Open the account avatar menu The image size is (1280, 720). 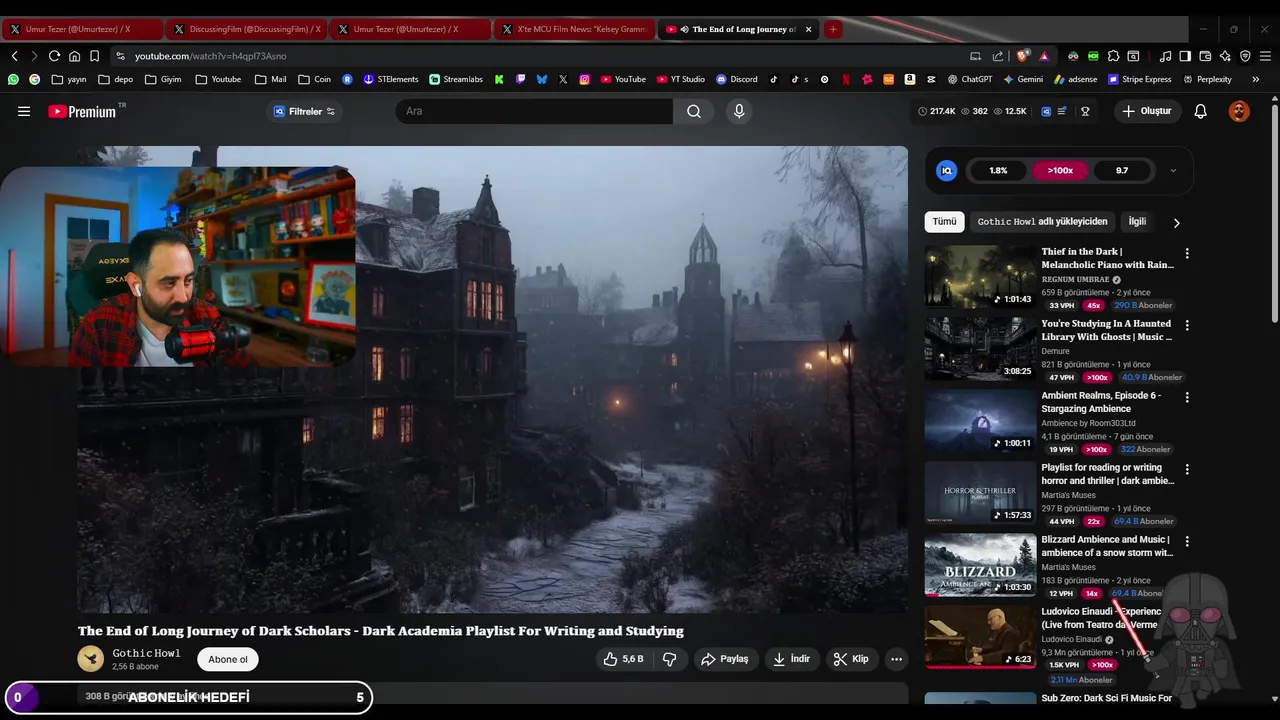pyautogui.click(x=1239, y=111)
